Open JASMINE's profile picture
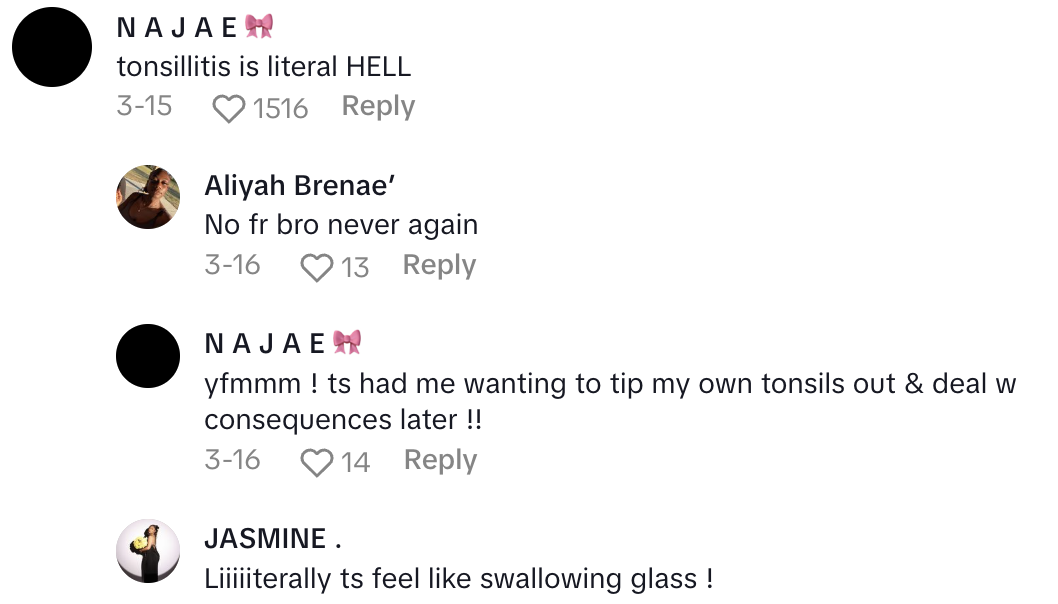This screenshot has width=1058, height=604. click(147, 548)
